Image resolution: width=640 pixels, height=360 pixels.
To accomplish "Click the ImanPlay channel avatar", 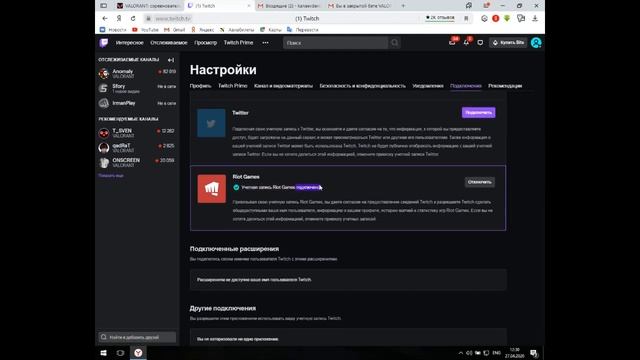I will 104,103.
